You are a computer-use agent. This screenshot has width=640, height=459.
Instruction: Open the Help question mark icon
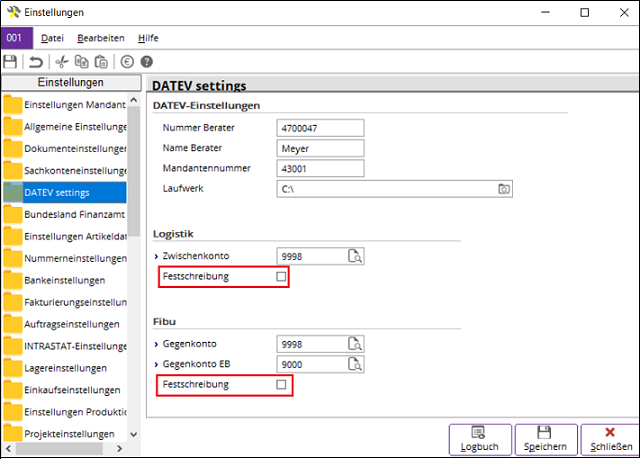pos(147,62)
